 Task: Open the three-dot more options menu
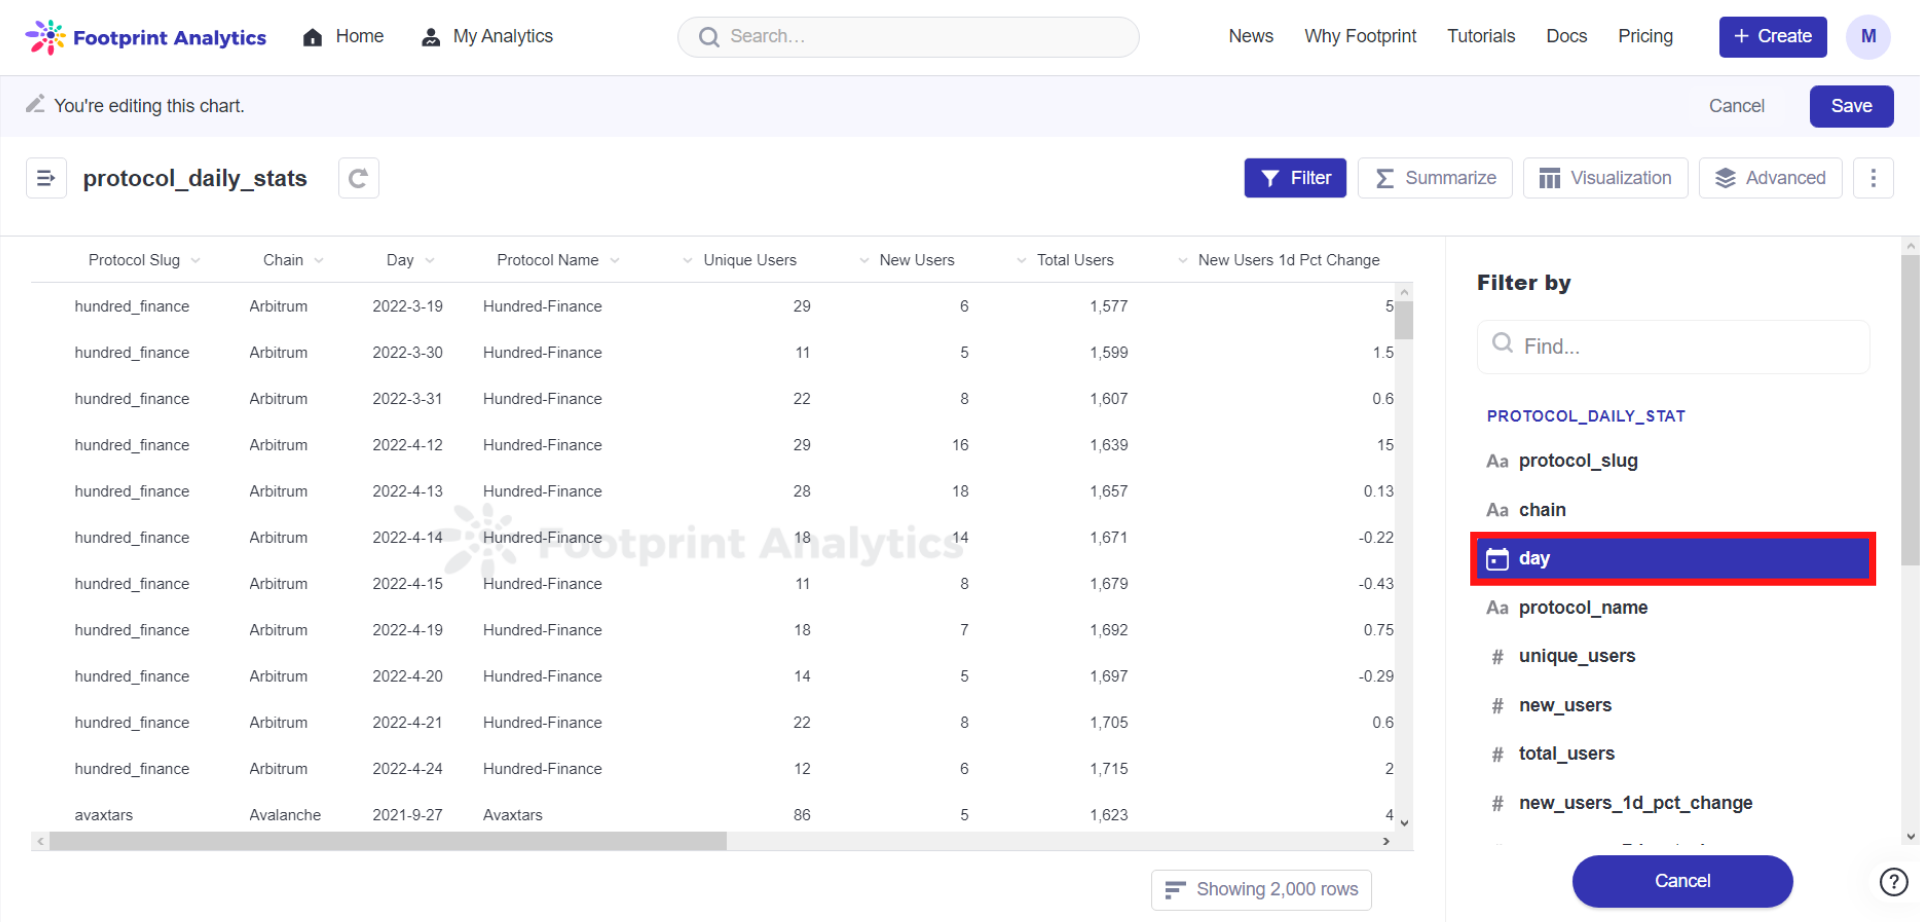[1873, 178]
